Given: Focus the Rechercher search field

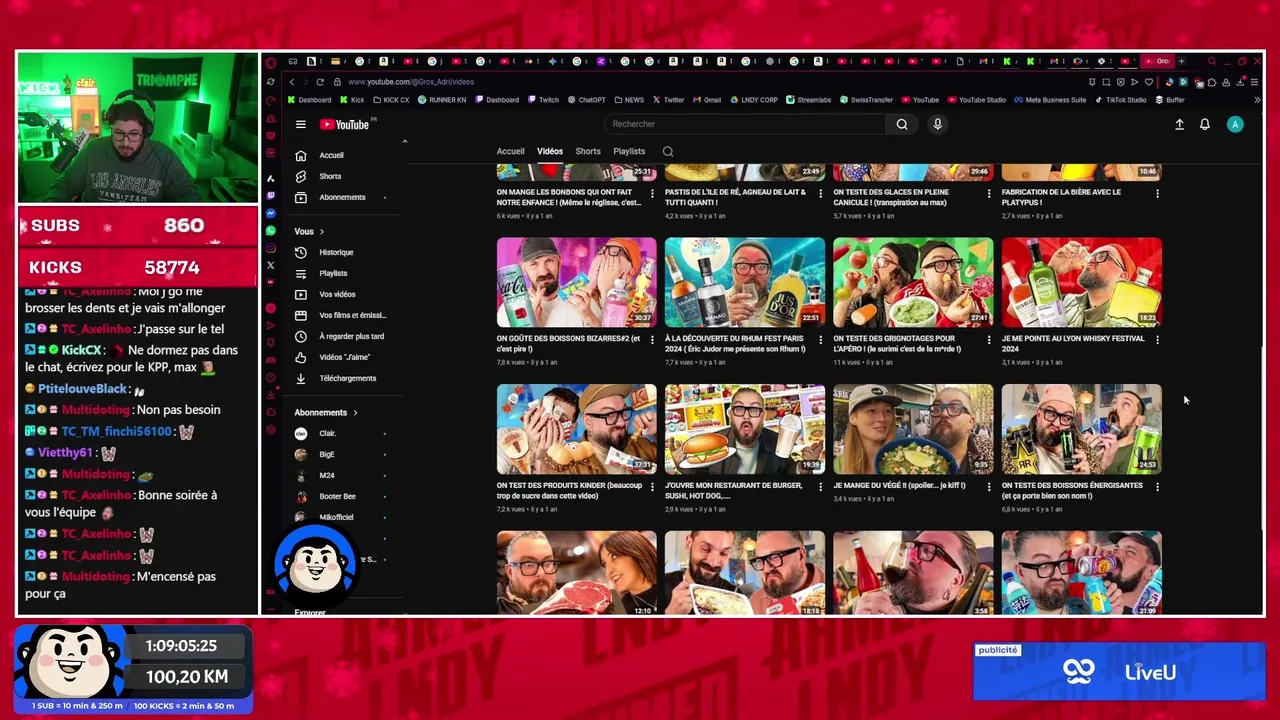Looking at the screenshot, I should 745,124.
